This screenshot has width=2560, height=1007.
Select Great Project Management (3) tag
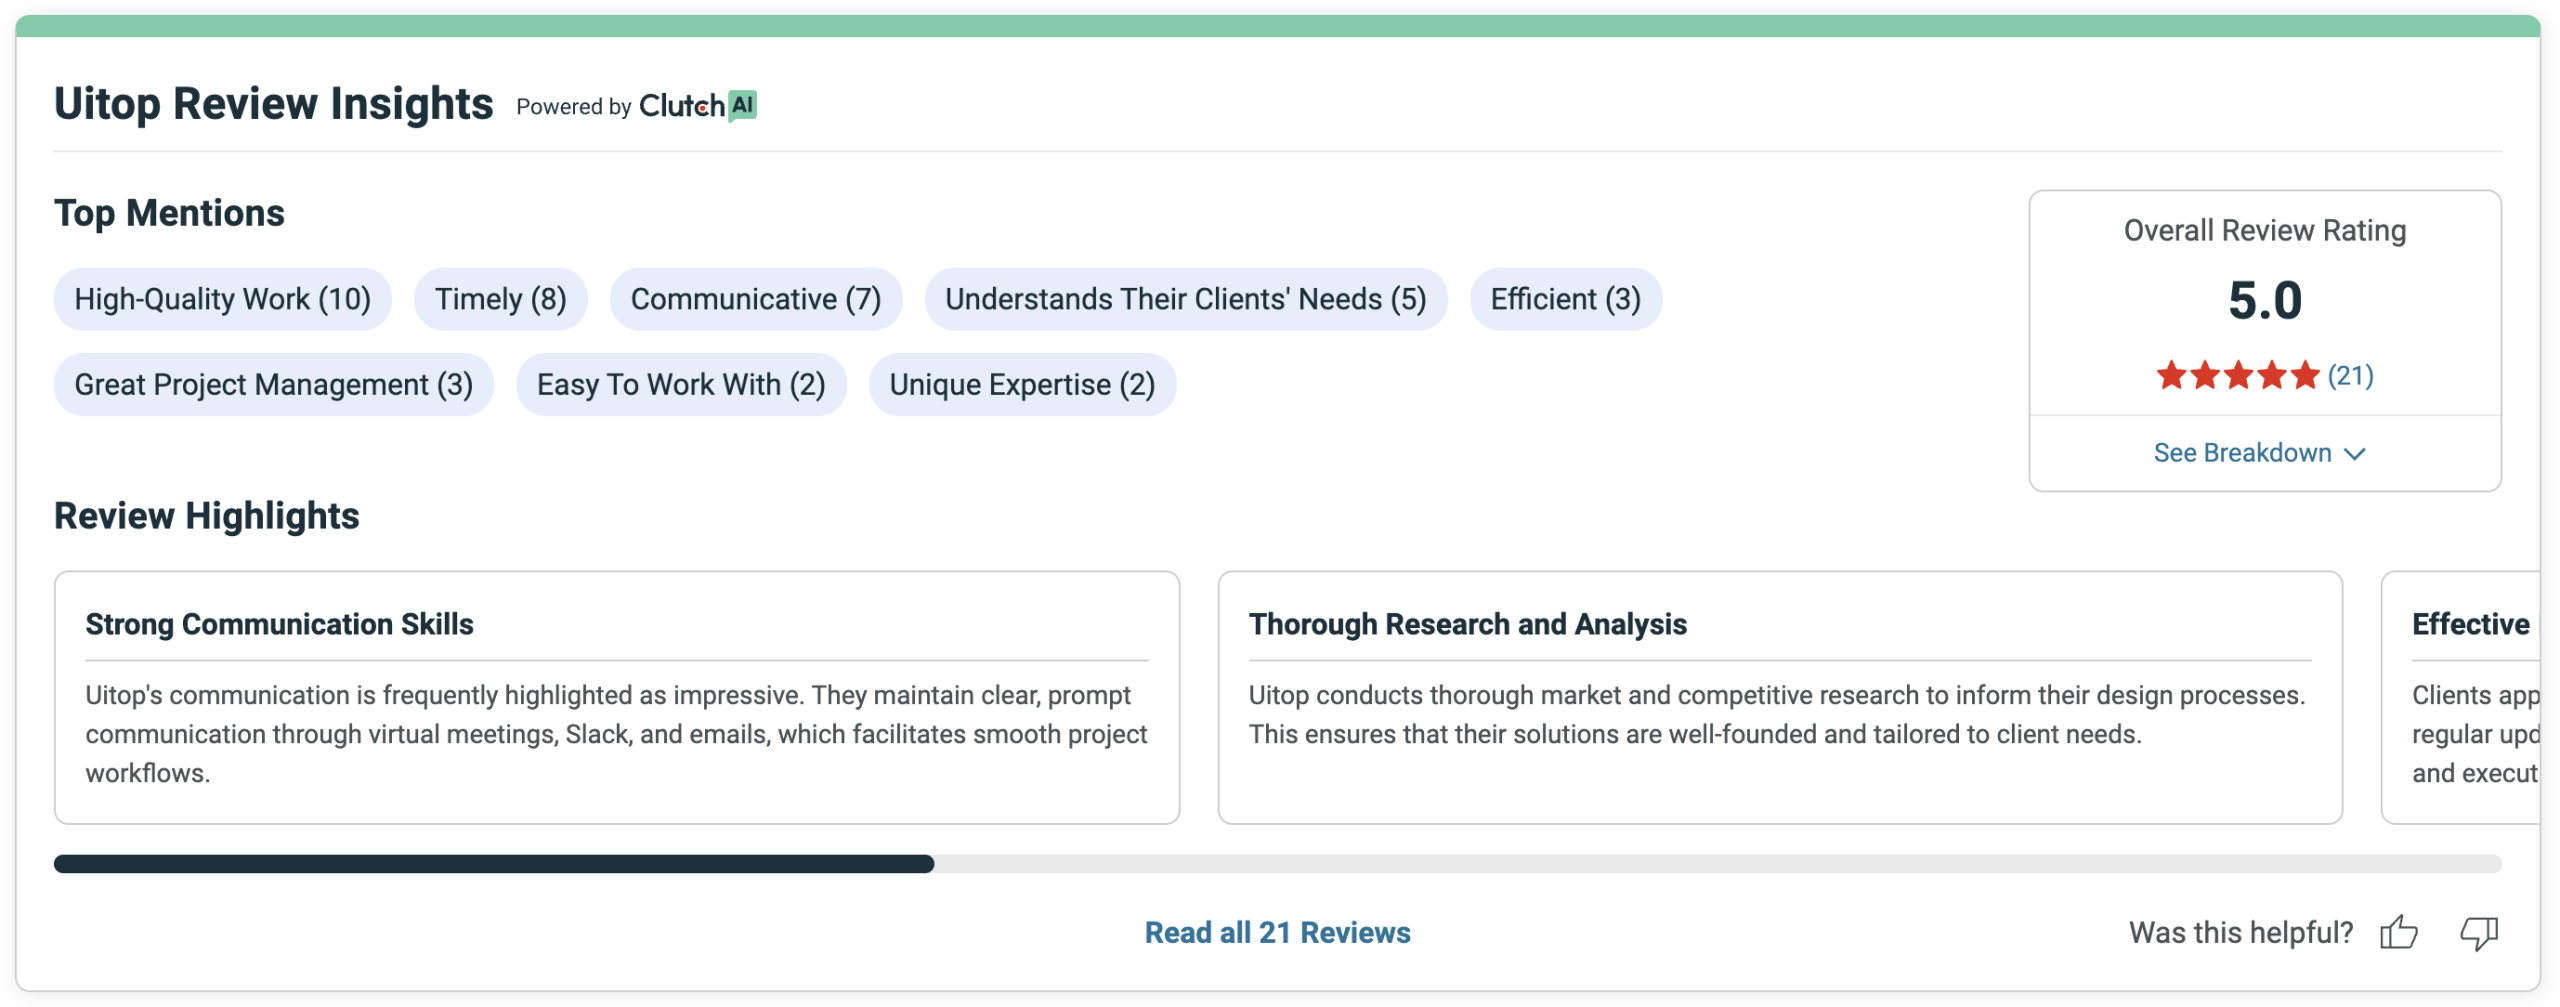pos(274,385)
